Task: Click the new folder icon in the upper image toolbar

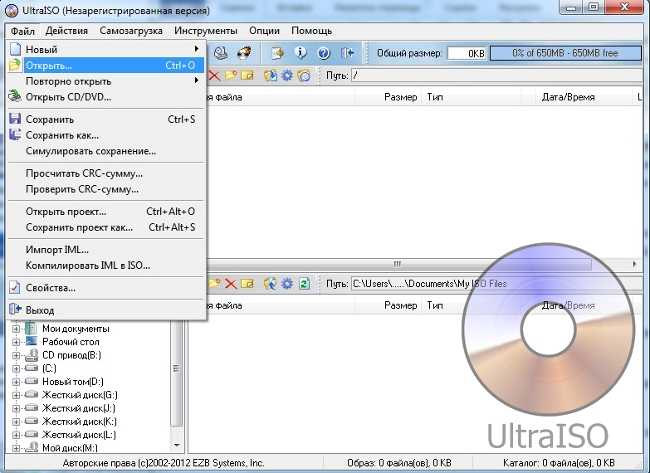Action: tap(231, 76)
